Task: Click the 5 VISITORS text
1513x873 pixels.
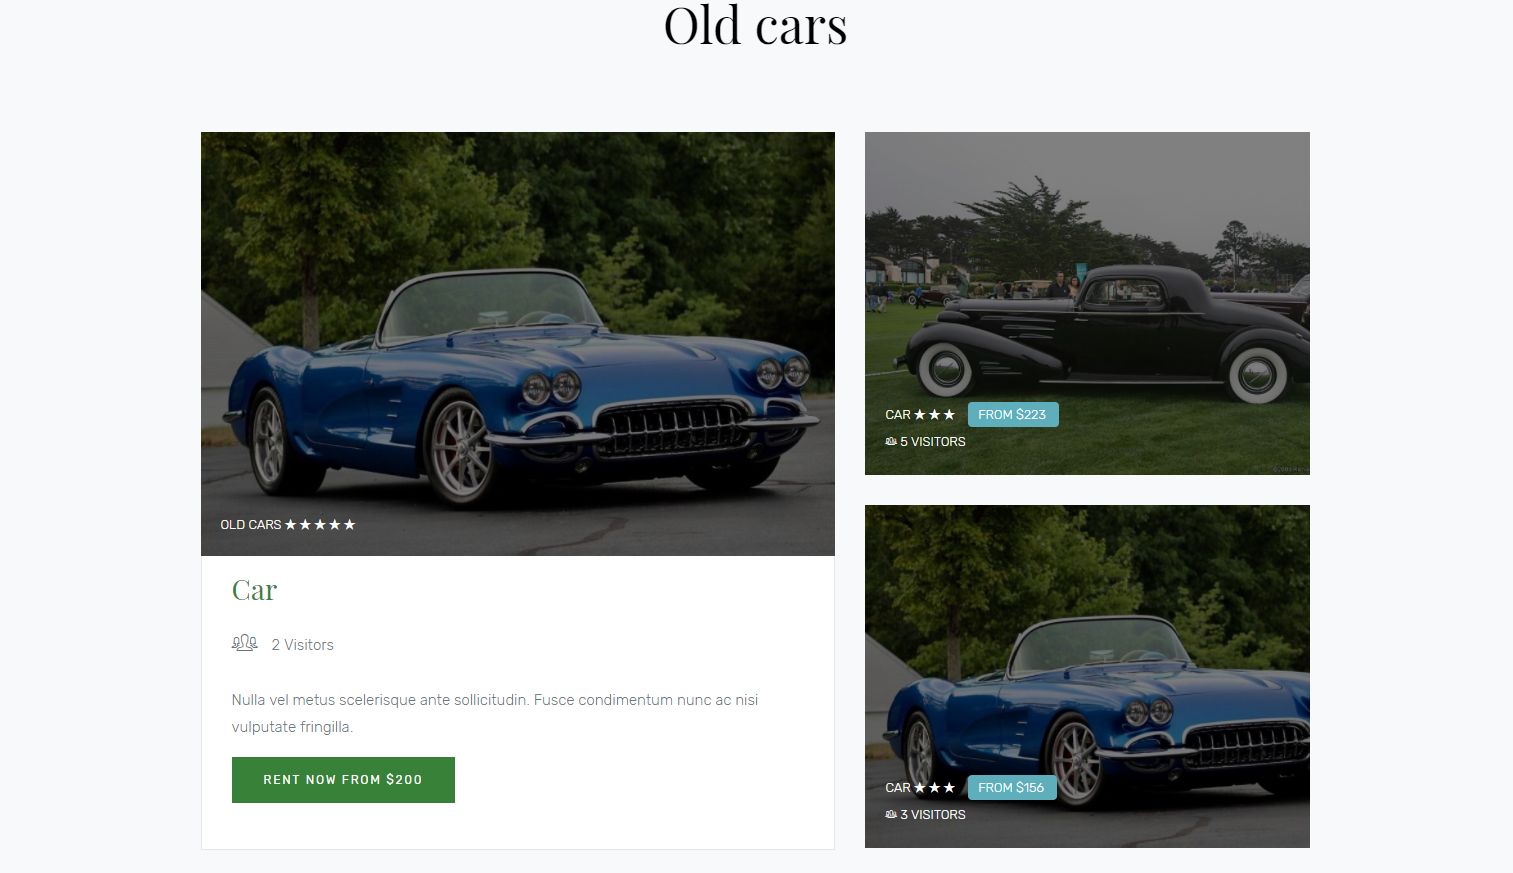Action: tap(933, 441)
